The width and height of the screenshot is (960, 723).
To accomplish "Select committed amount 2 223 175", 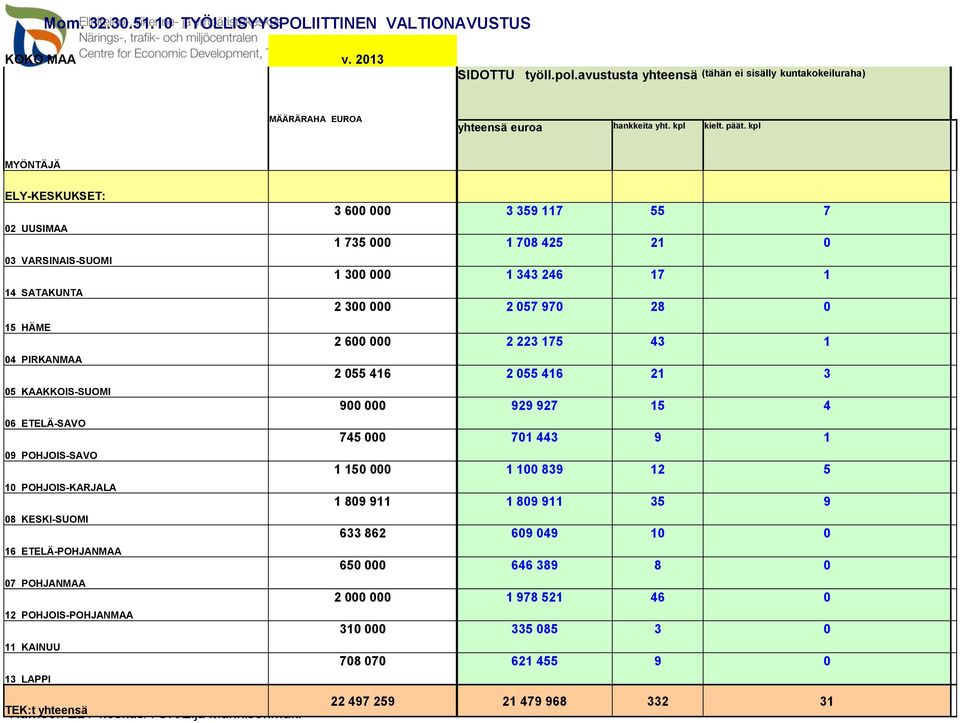I will pos(534,342).
